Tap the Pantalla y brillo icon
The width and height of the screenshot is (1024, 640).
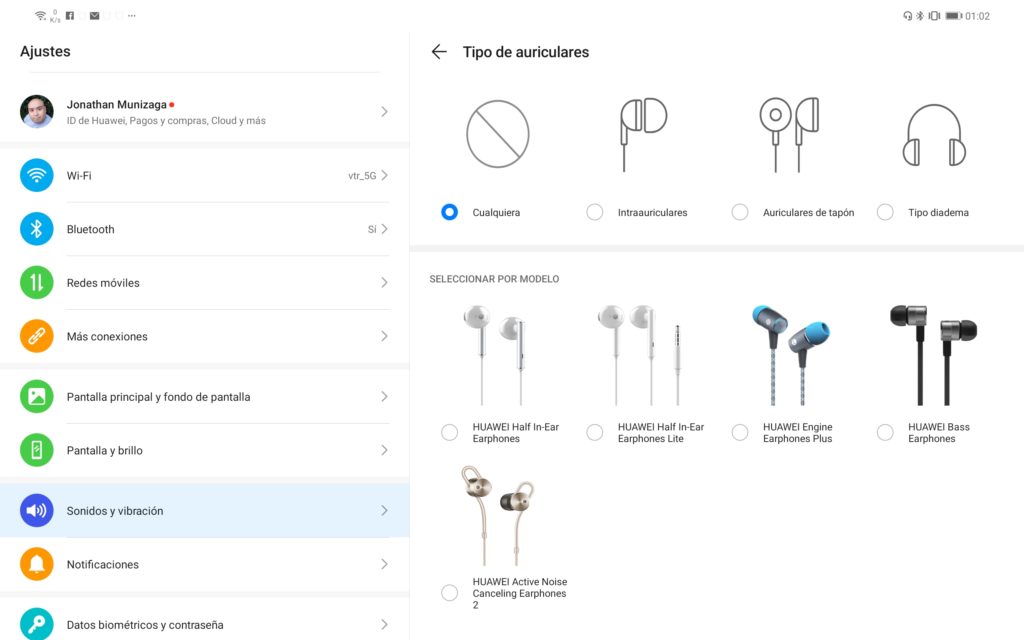[37, 450]
